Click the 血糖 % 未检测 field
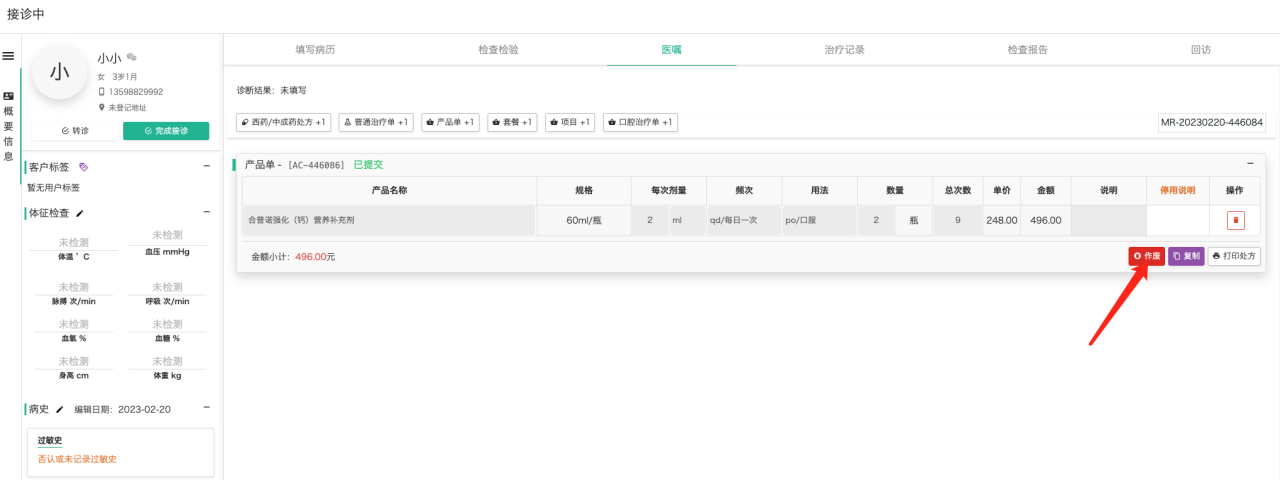 coord(167,324)
